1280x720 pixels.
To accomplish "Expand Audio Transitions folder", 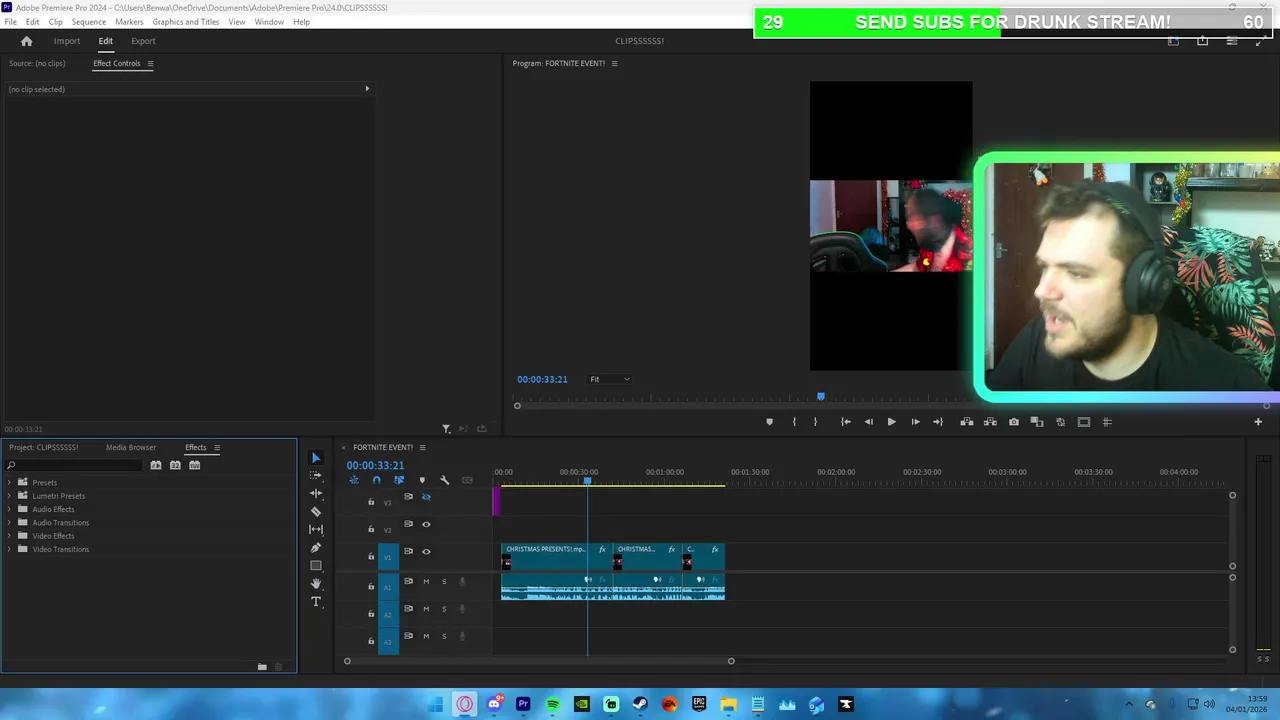I will coord(10,522).
